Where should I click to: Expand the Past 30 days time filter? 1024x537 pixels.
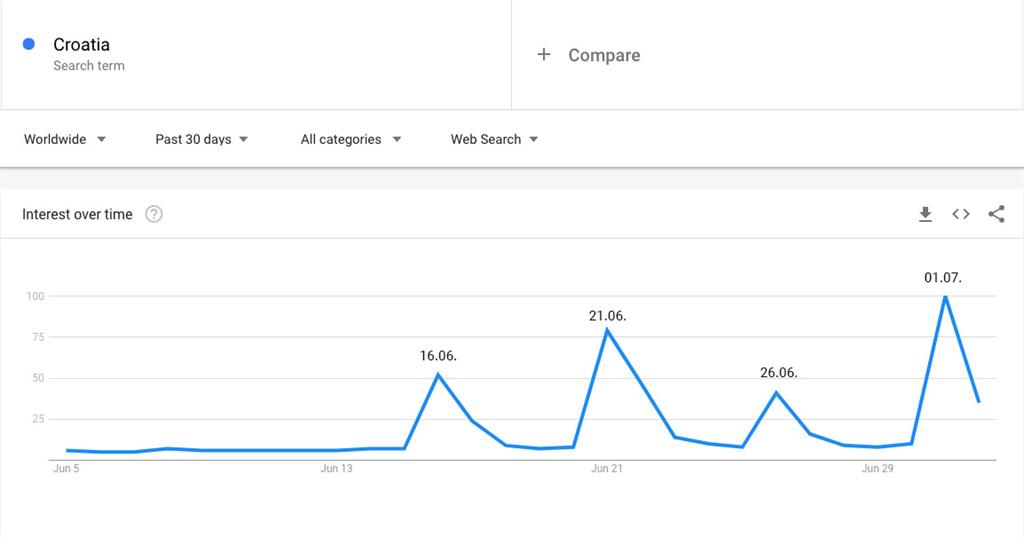201,139
